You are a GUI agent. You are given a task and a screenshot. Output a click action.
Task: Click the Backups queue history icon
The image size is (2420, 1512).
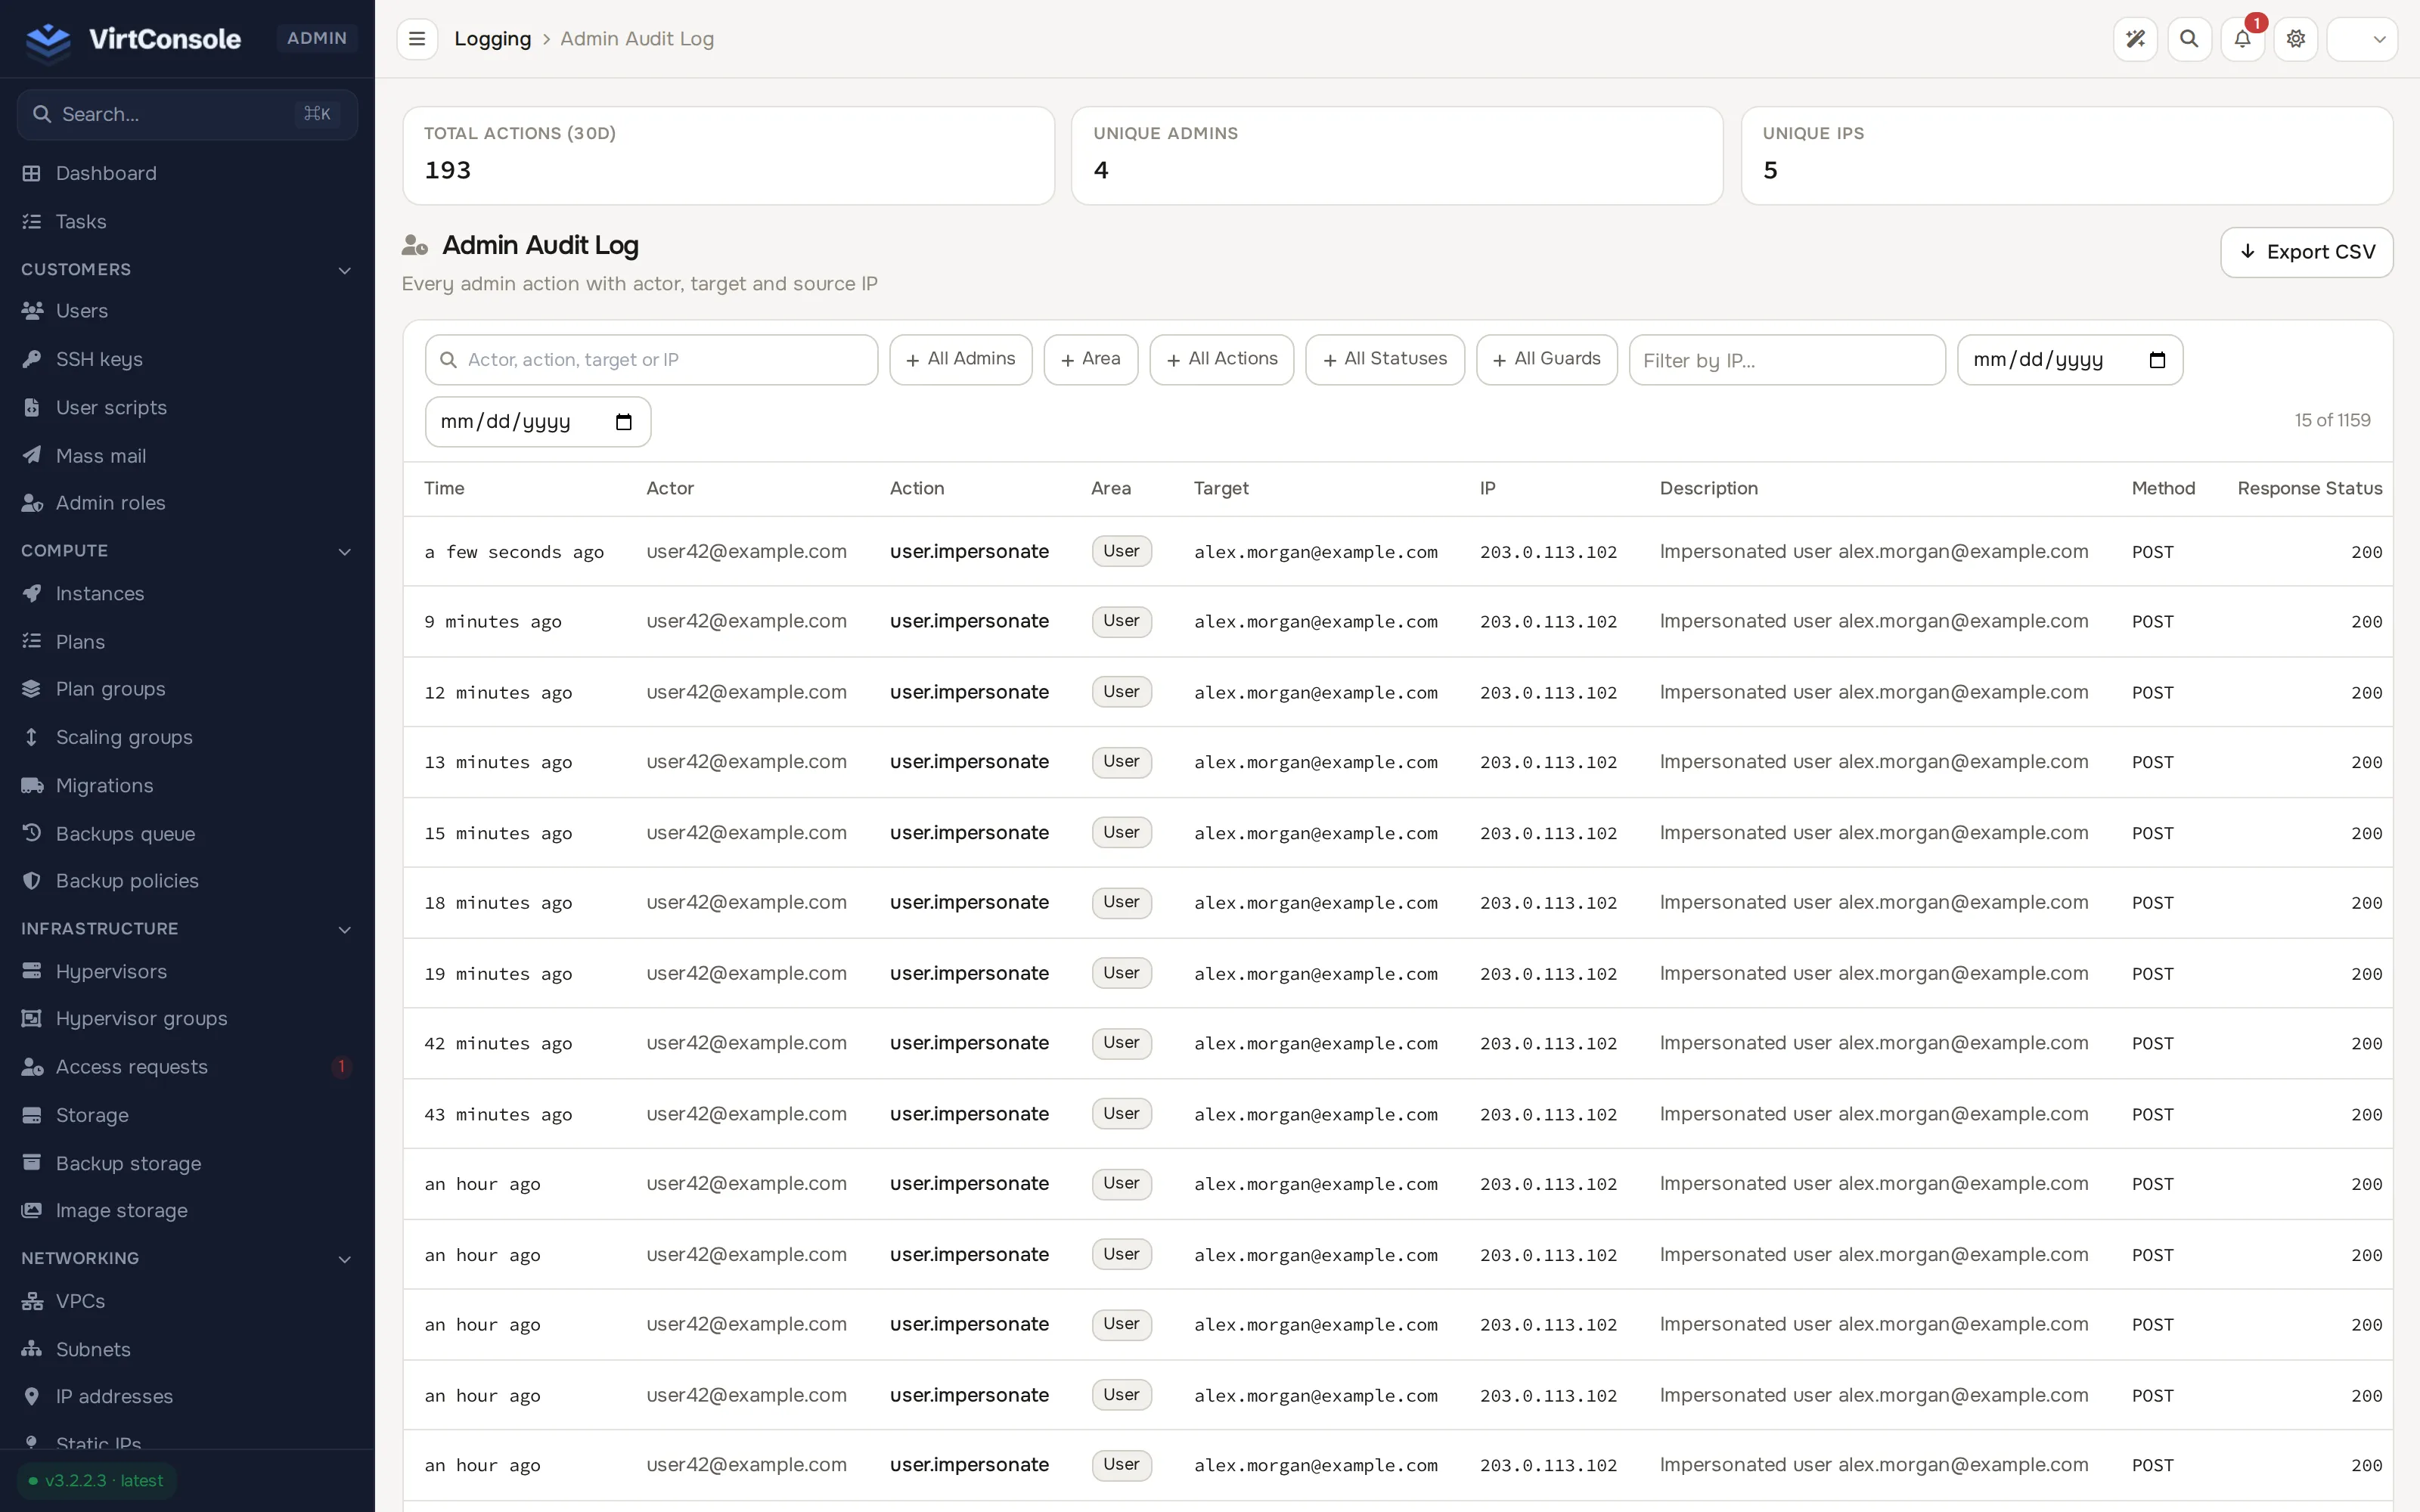(x=32, y=833)
